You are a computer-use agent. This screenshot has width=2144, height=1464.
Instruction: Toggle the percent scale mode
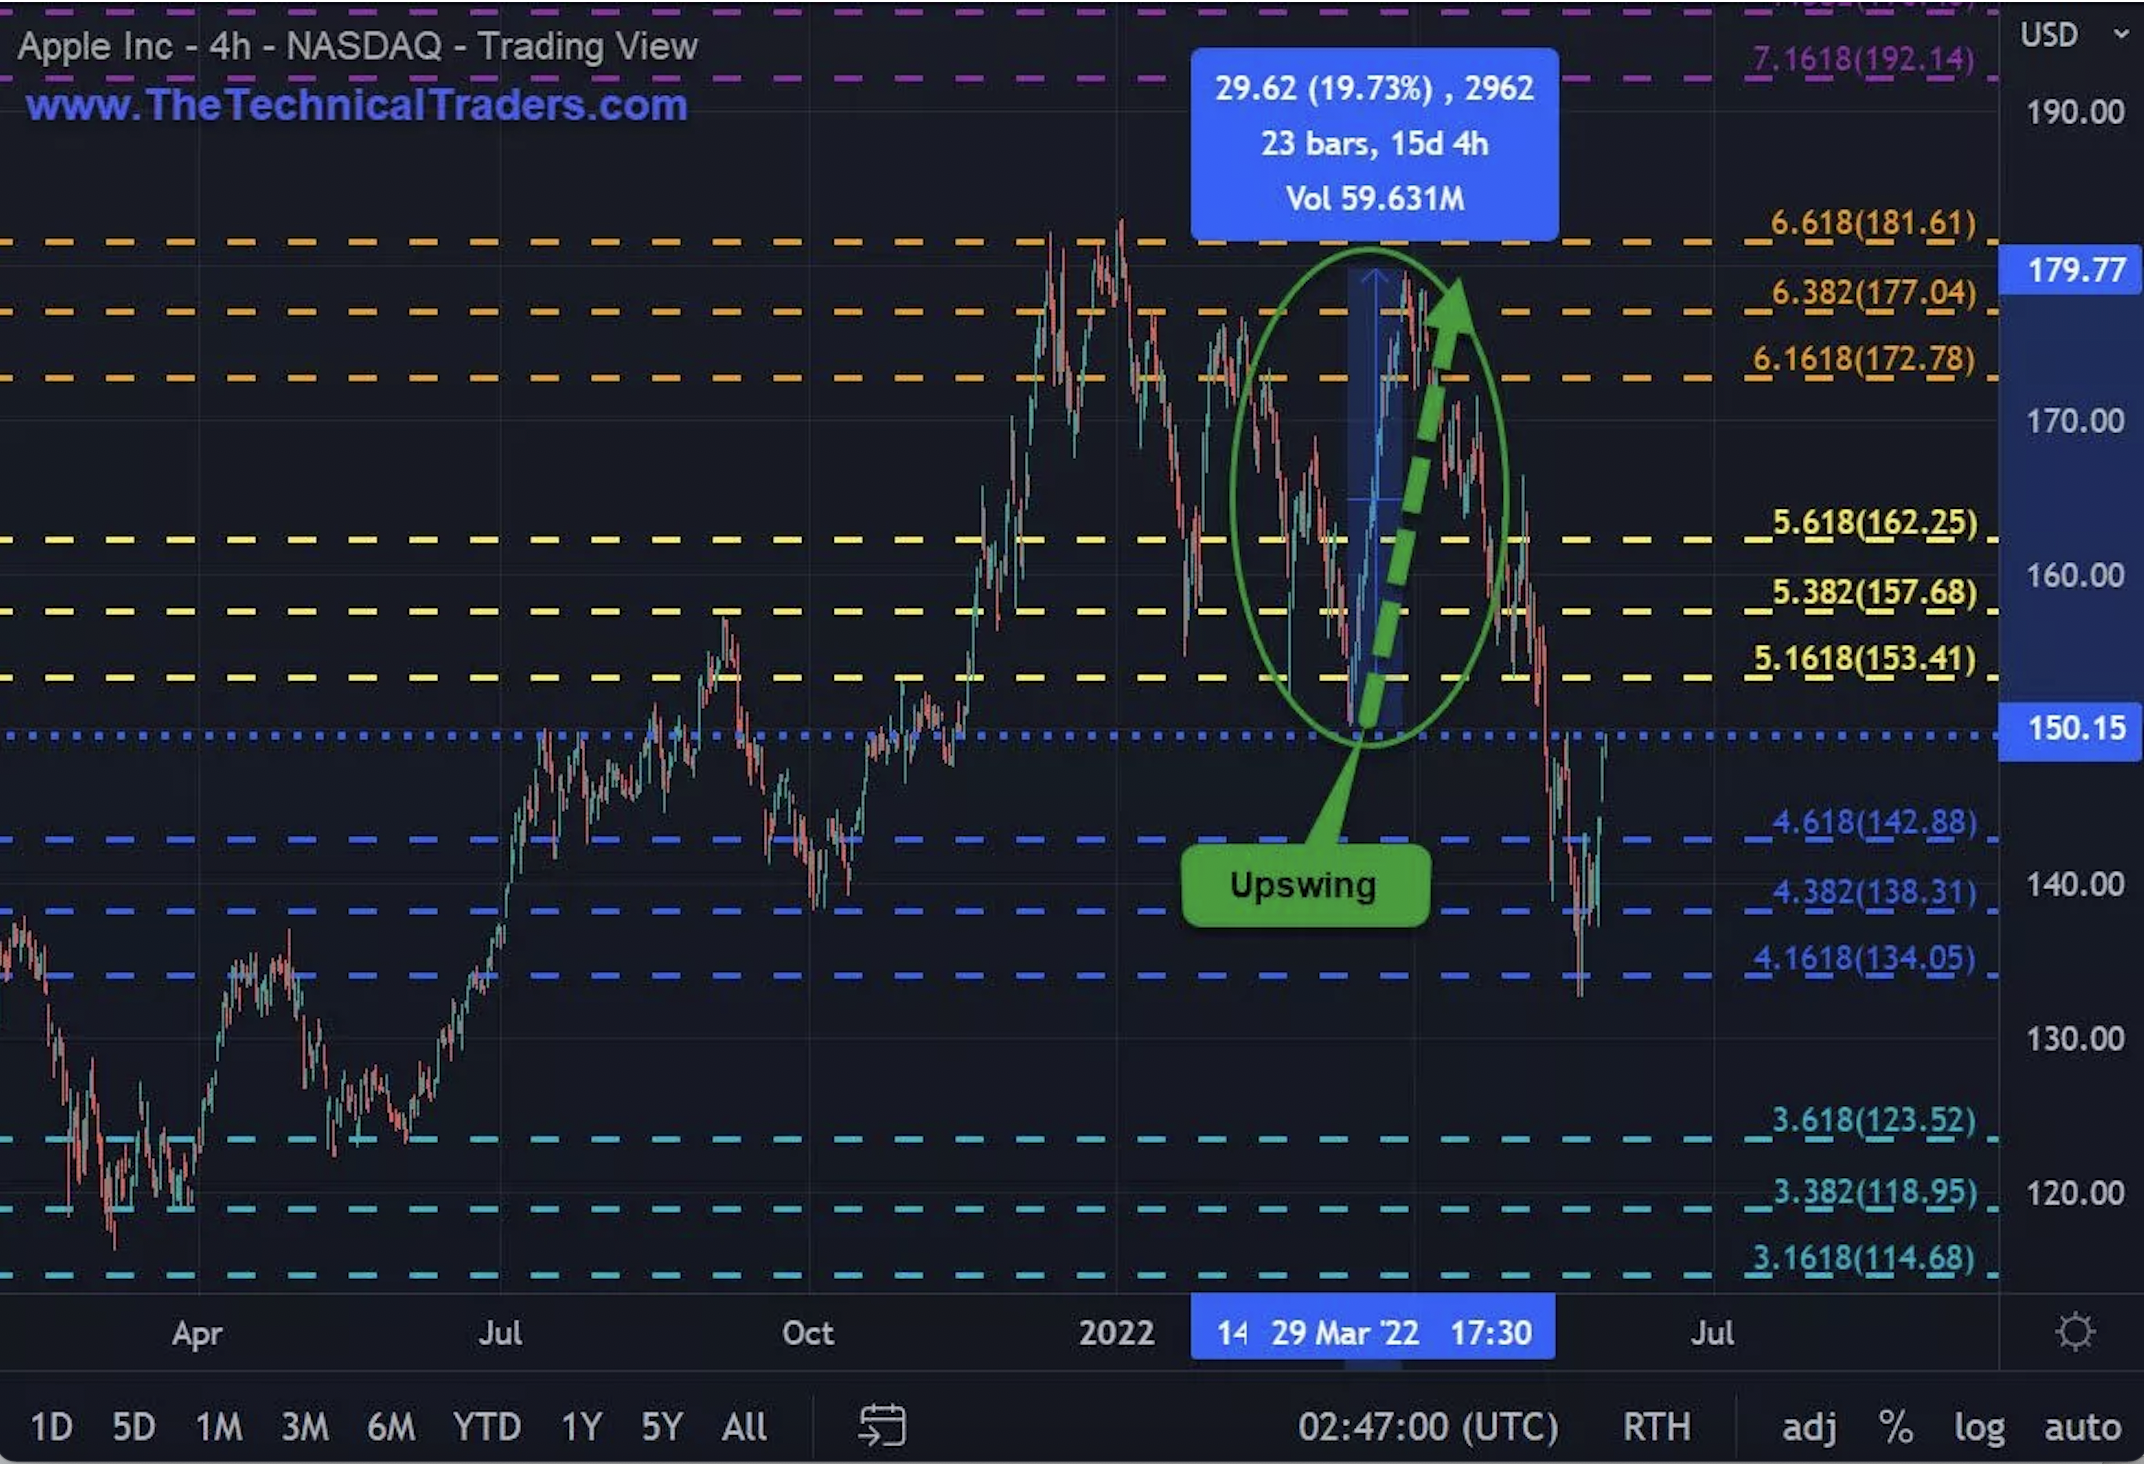click(1896, 1427)
